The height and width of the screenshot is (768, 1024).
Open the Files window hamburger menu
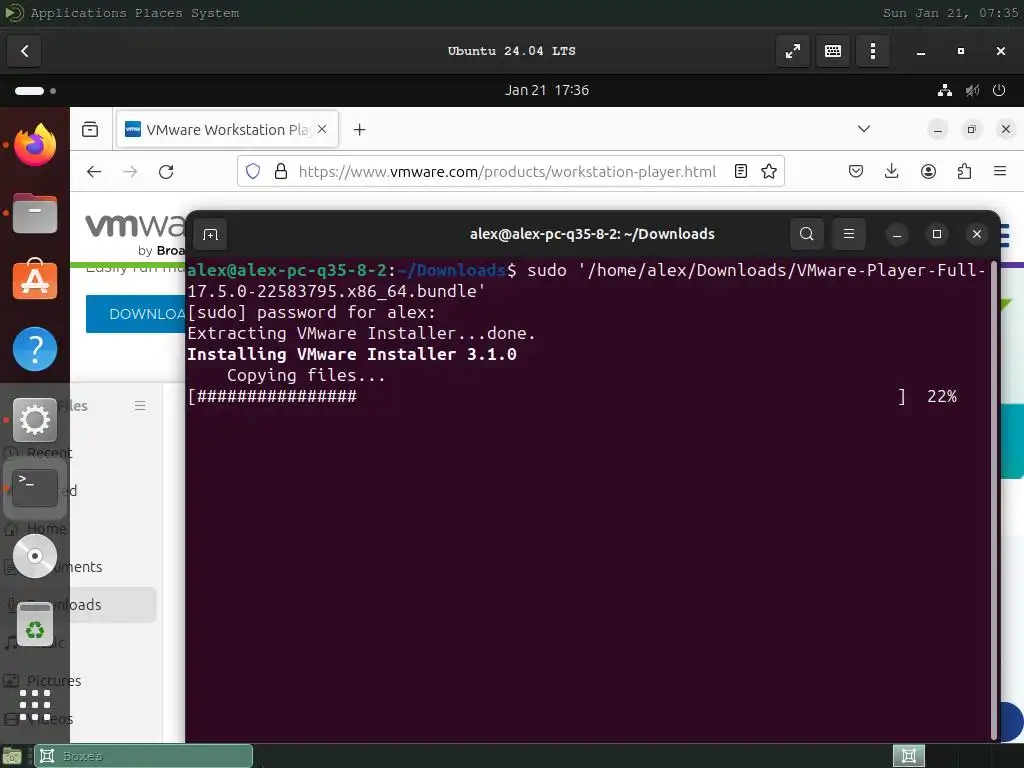140,406
